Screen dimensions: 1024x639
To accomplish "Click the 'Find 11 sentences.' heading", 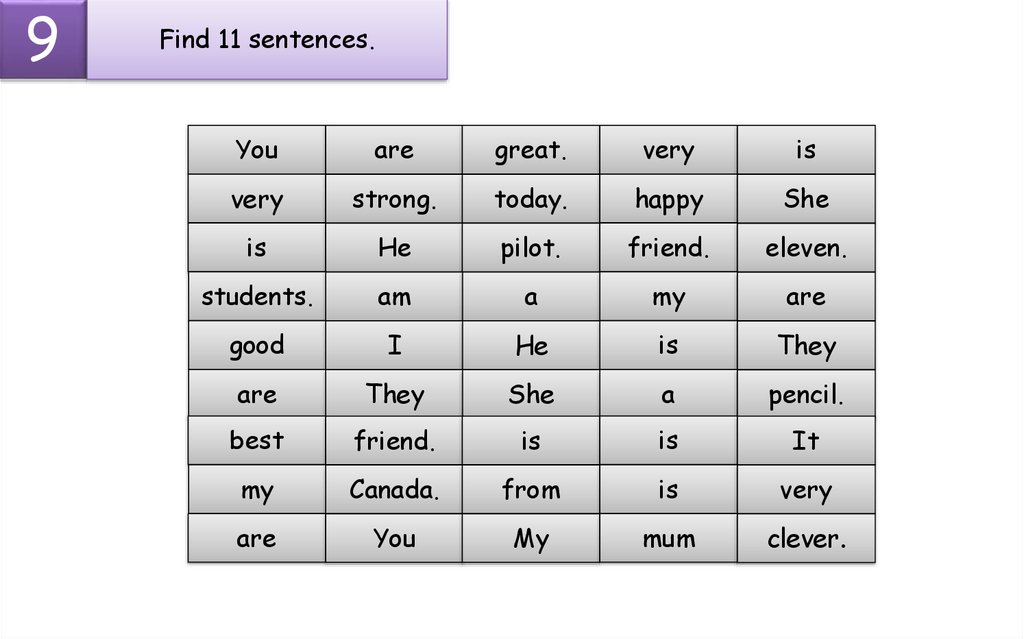I will pyautogui.click(x=266, y=41).
